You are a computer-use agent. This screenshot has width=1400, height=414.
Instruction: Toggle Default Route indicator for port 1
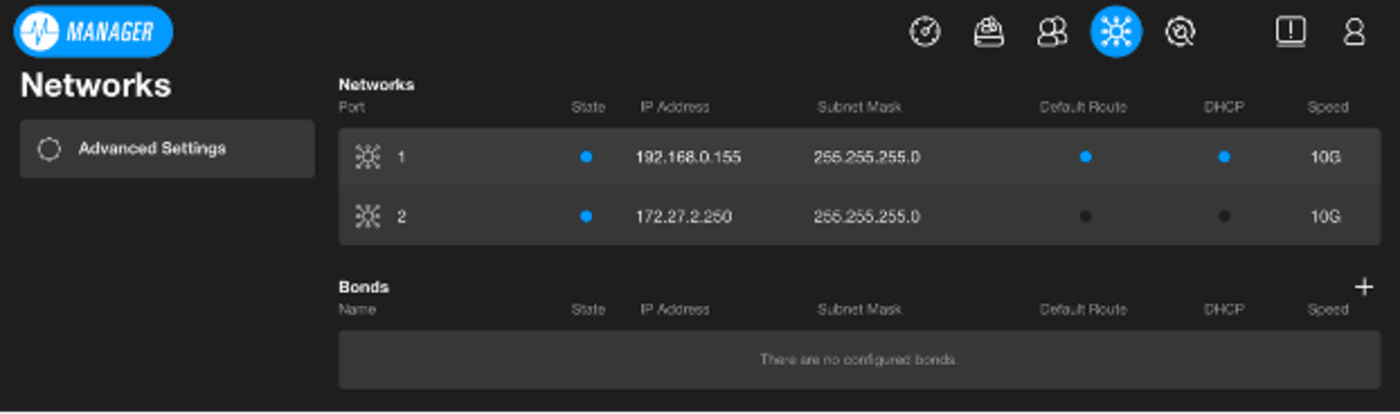tap(1085, 157)
